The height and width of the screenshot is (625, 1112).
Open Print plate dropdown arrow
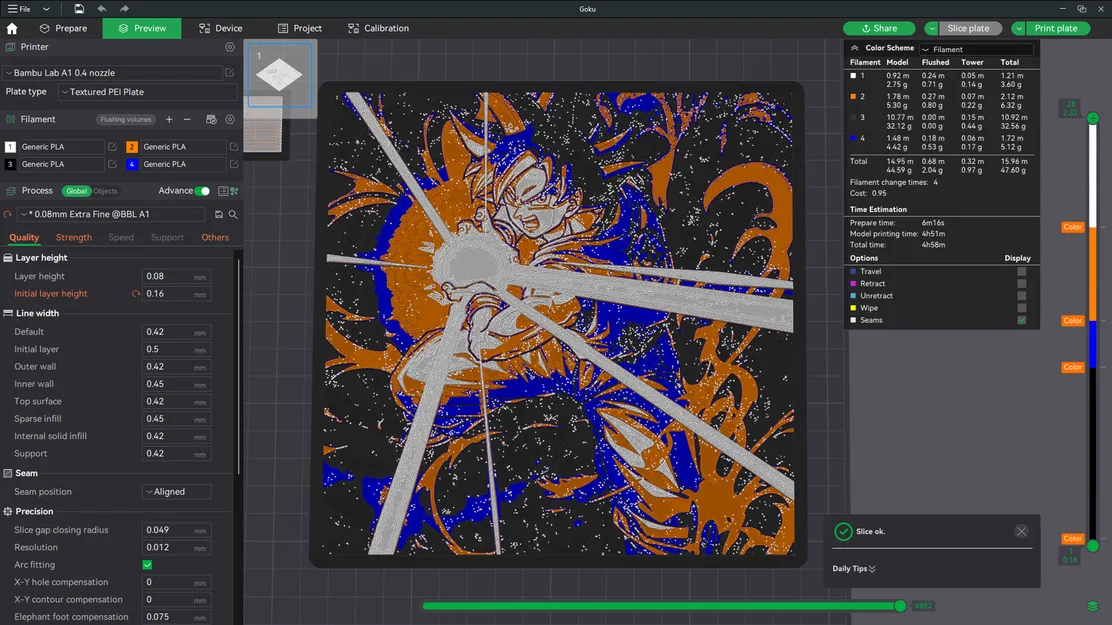point(1018,28)
